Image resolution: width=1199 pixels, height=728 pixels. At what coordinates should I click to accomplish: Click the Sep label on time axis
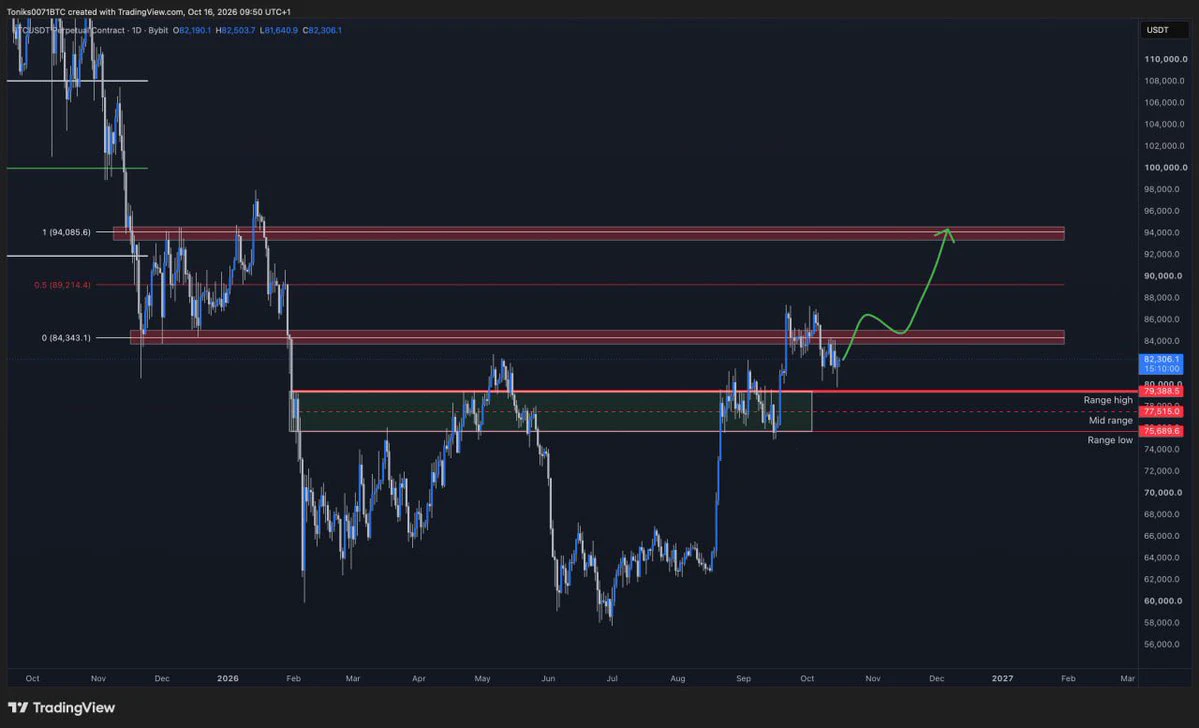743,678
